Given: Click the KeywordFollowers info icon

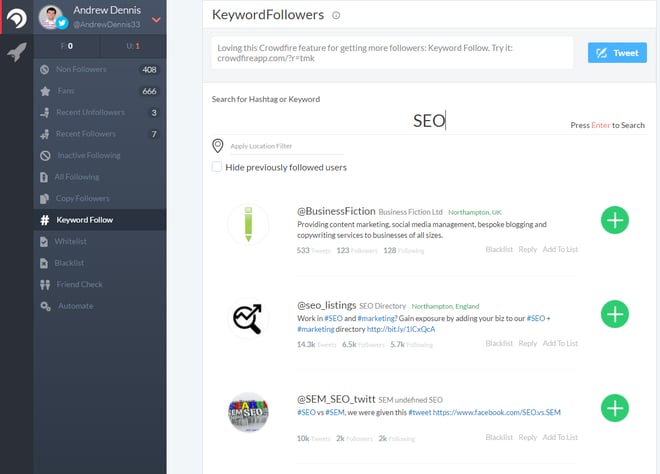Looking at the screenshot, I should 336,16.
